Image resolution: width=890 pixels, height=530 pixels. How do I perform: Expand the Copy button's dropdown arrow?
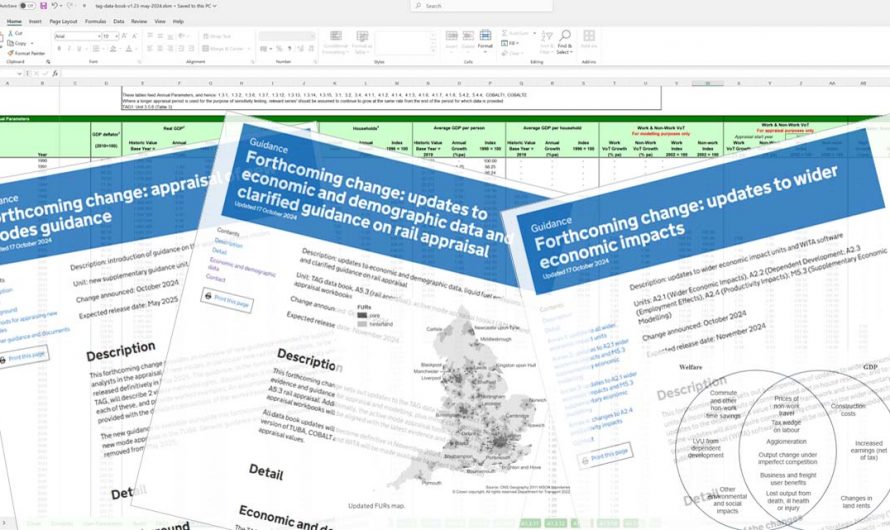point(31,44)
